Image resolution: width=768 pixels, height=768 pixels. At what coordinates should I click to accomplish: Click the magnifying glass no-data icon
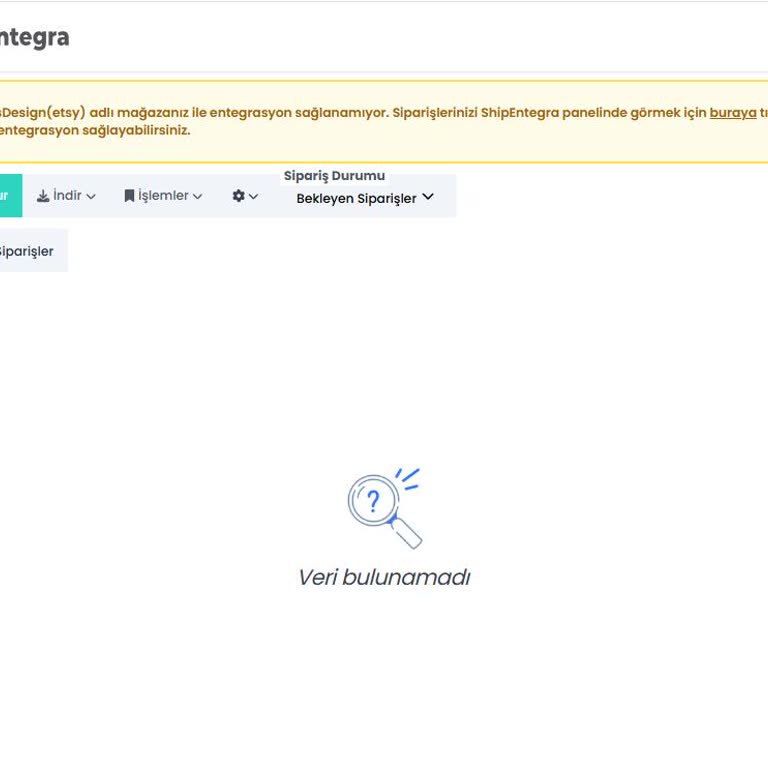[385, 508]
